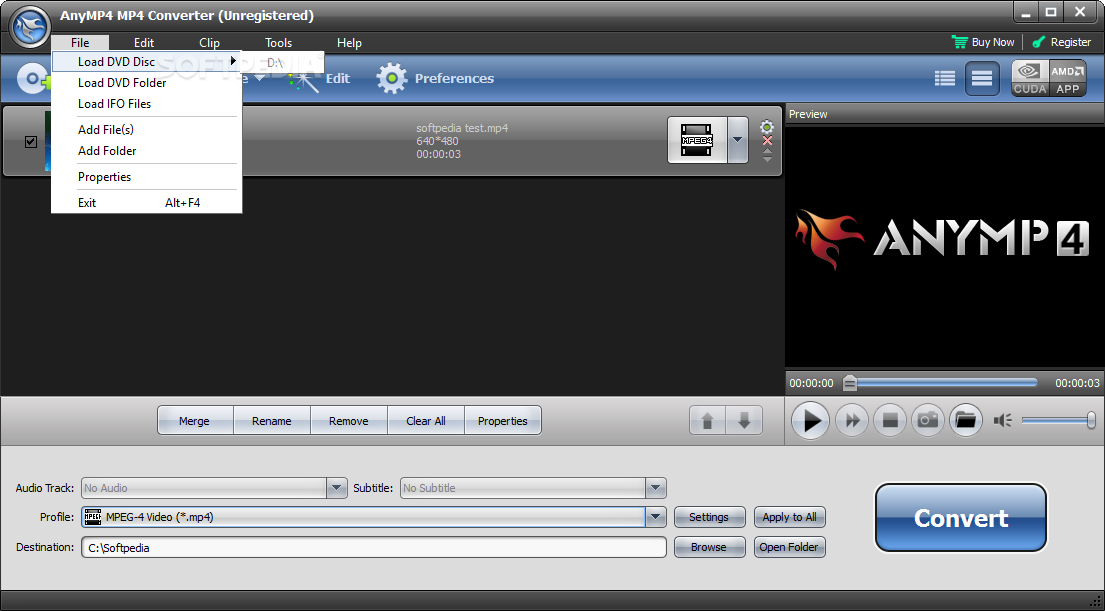Toggle AMD APP acceleration icon
The width and height of the screenshot is (1105, 611).
[x=1067, y=78]
